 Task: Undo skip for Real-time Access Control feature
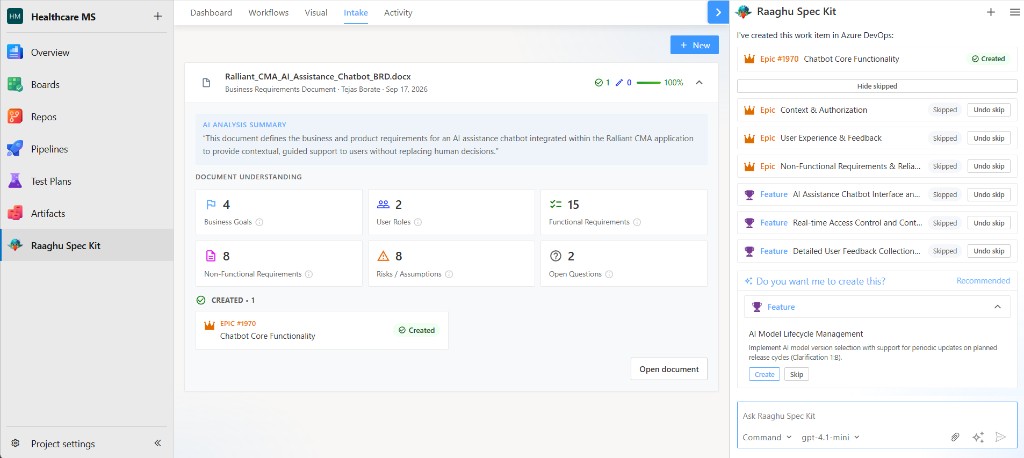pyautogui.click(x=989, y=223)
